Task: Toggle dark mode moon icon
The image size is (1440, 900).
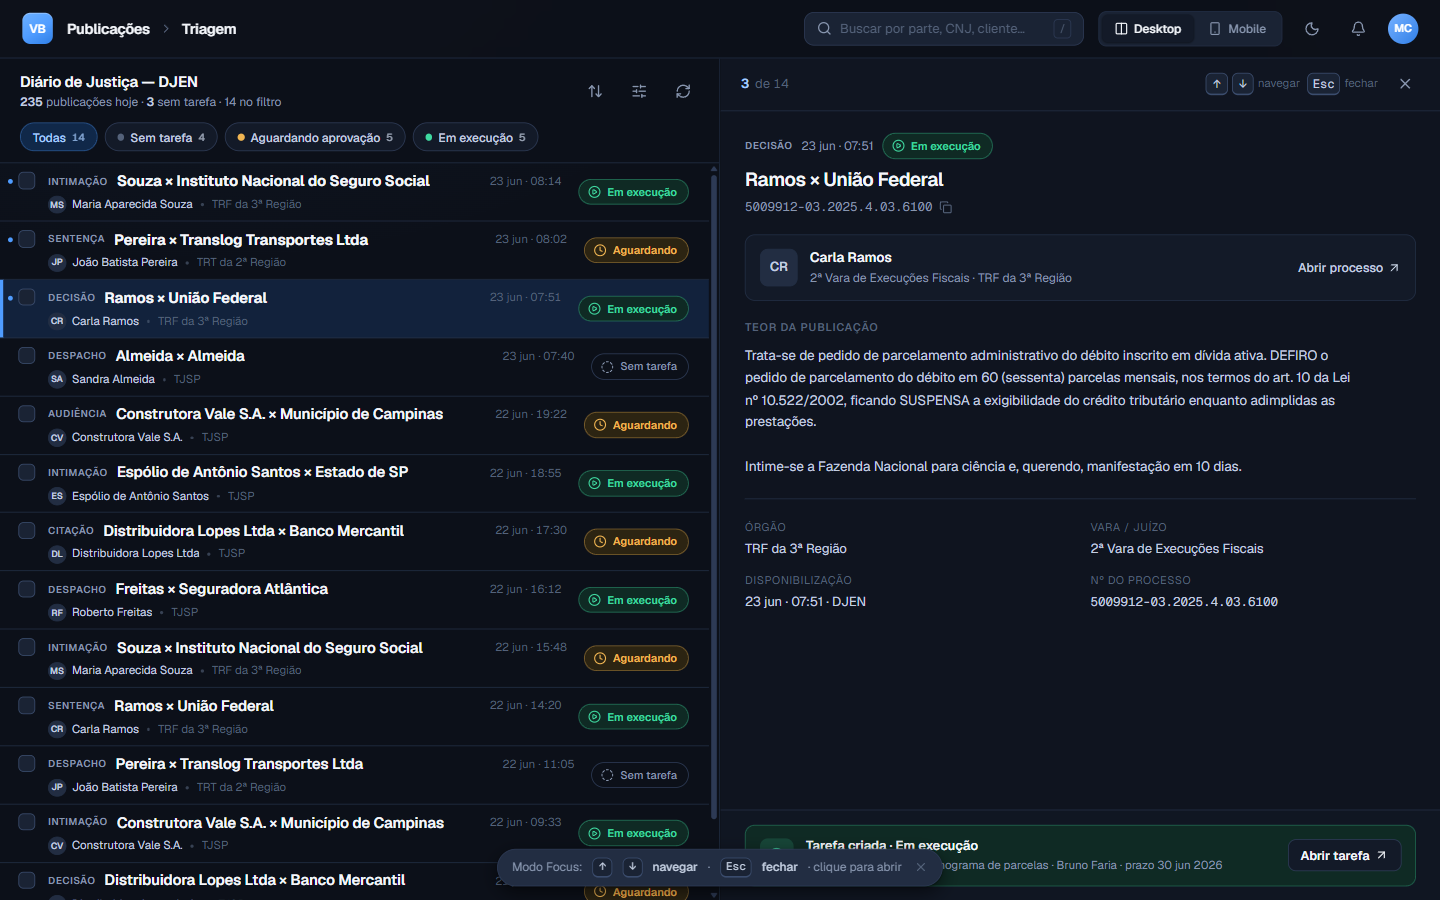Action: [1312, 29]
